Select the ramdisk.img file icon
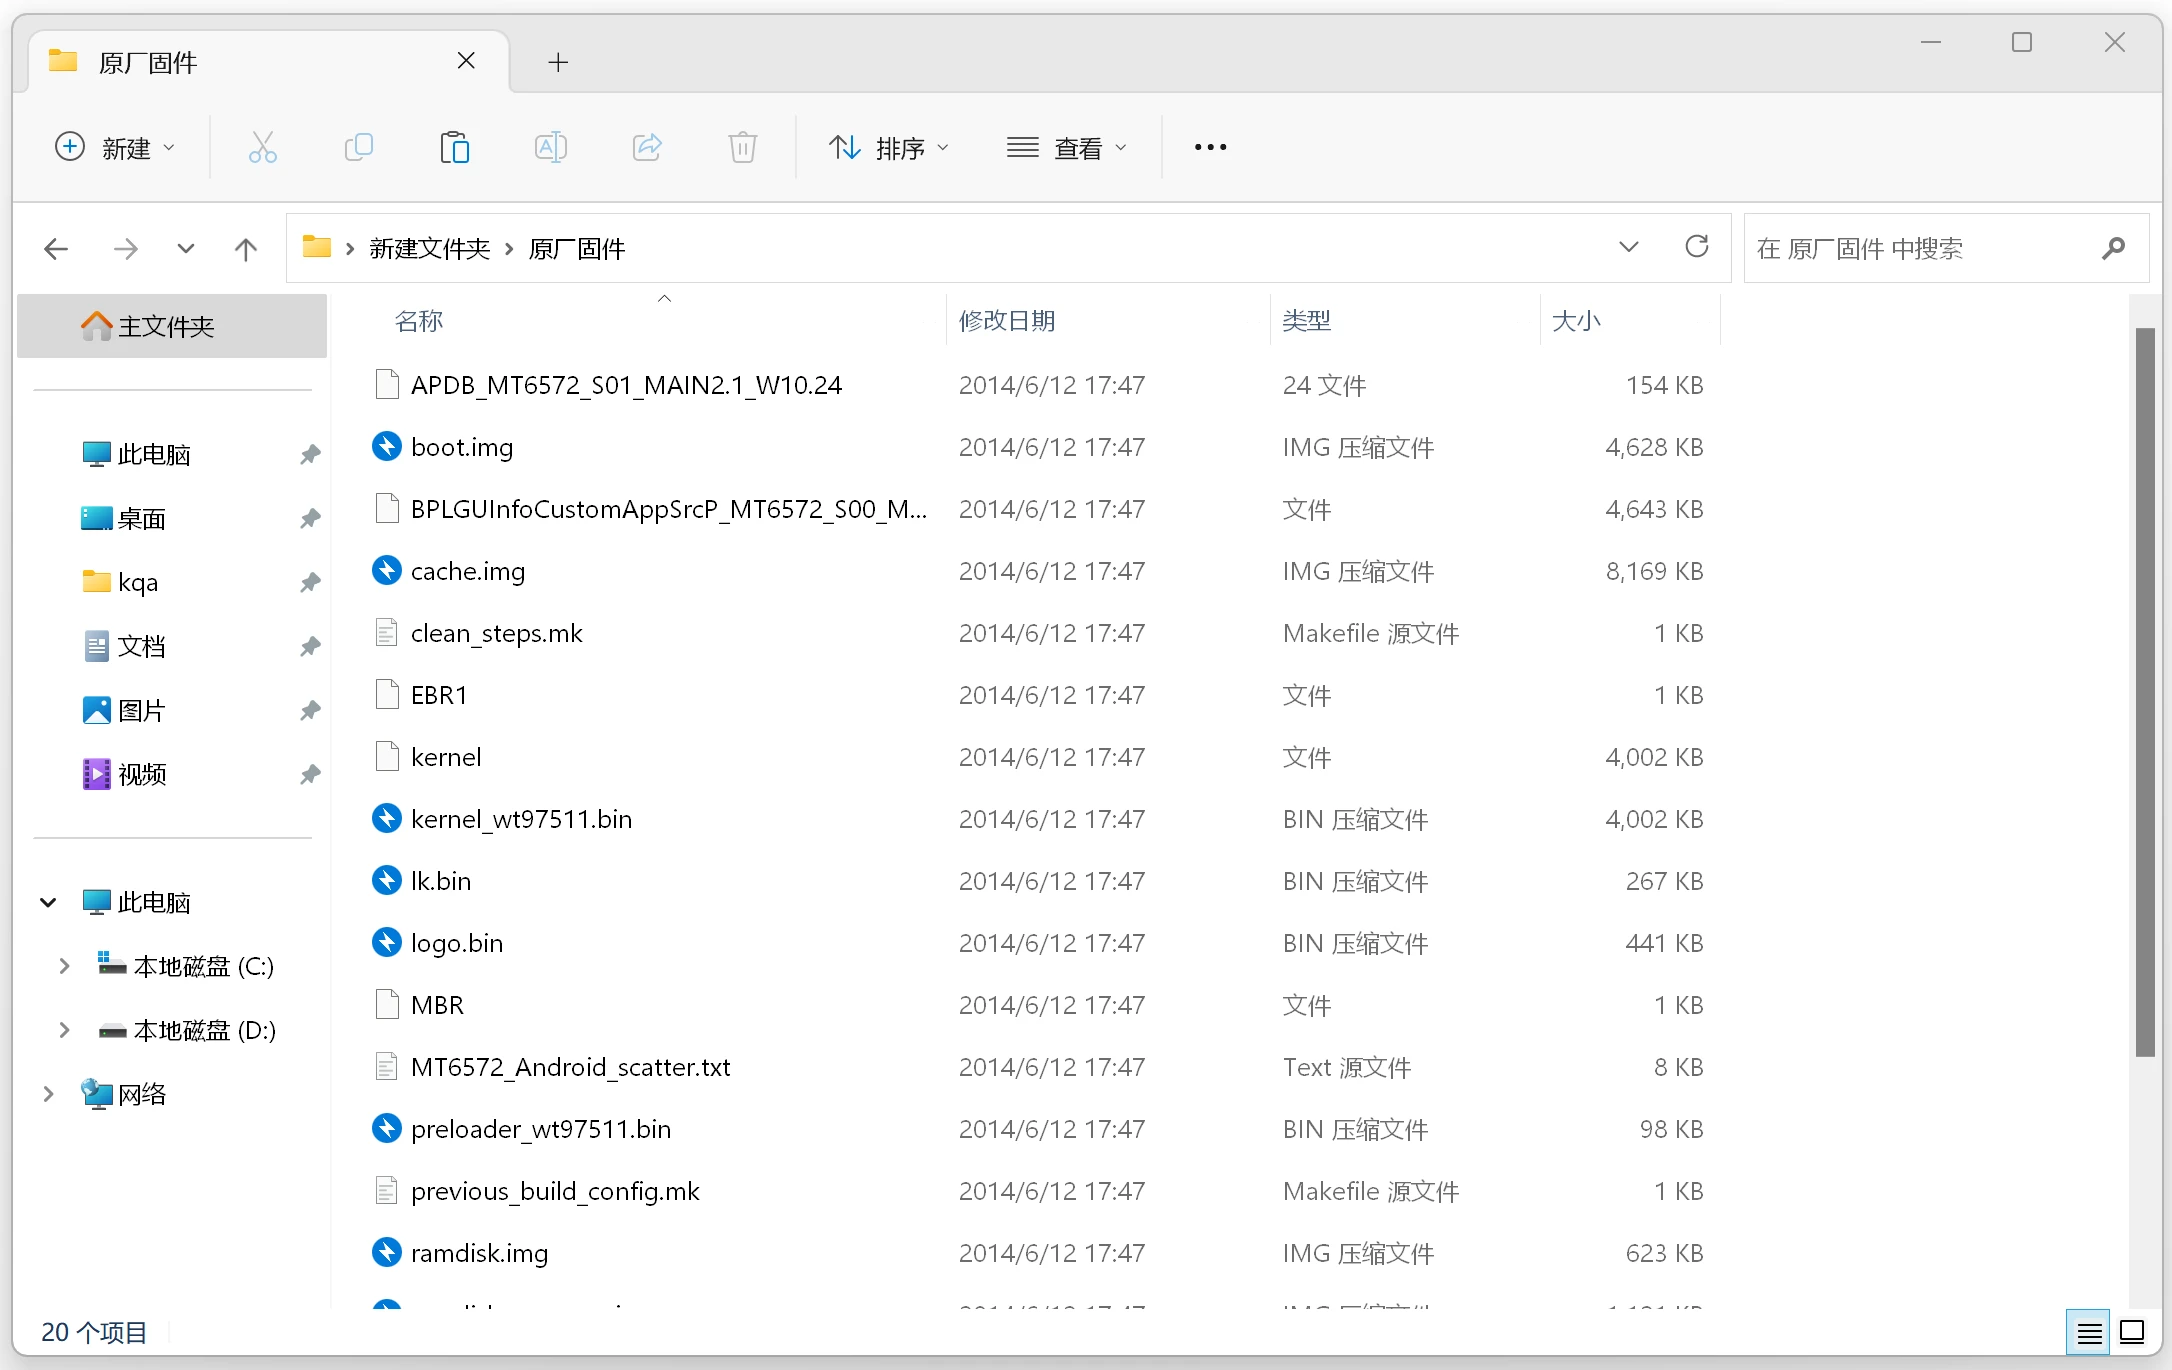The image size is (2172, 1370). pyautogui.click(x=387, y=1252)
